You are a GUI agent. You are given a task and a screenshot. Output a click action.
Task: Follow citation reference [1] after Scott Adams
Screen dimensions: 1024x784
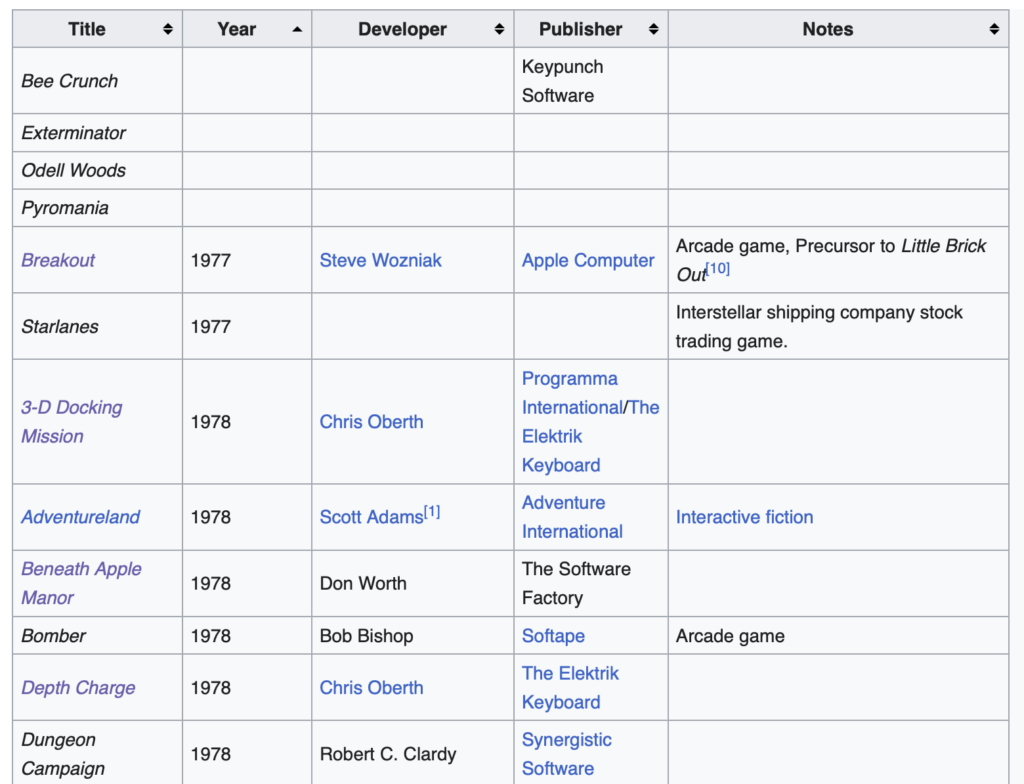(432, 512)
